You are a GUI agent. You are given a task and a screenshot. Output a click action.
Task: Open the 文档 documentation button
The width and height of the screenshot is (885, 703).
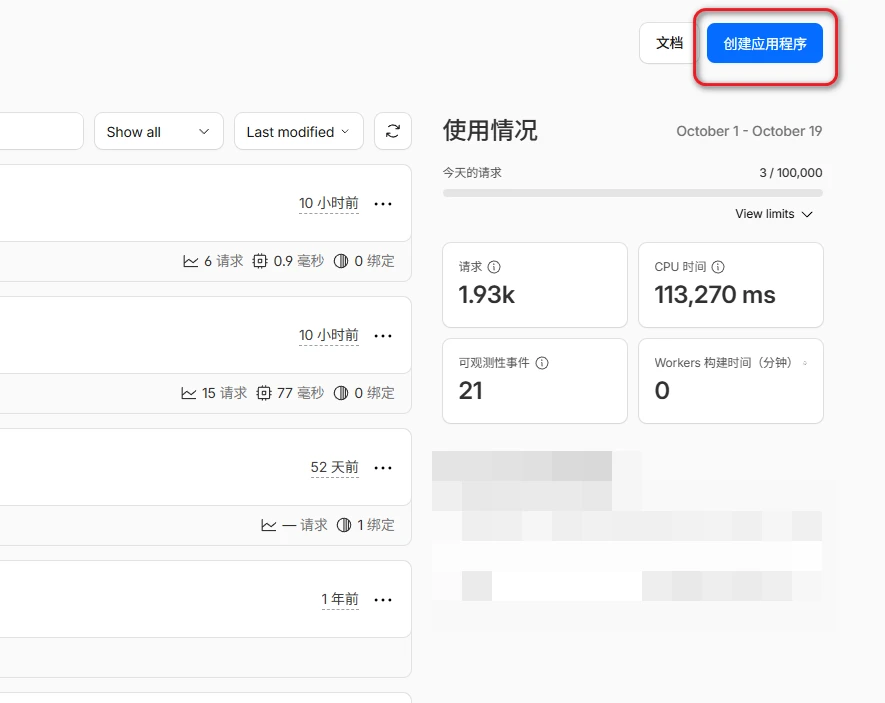pos(669,43)
